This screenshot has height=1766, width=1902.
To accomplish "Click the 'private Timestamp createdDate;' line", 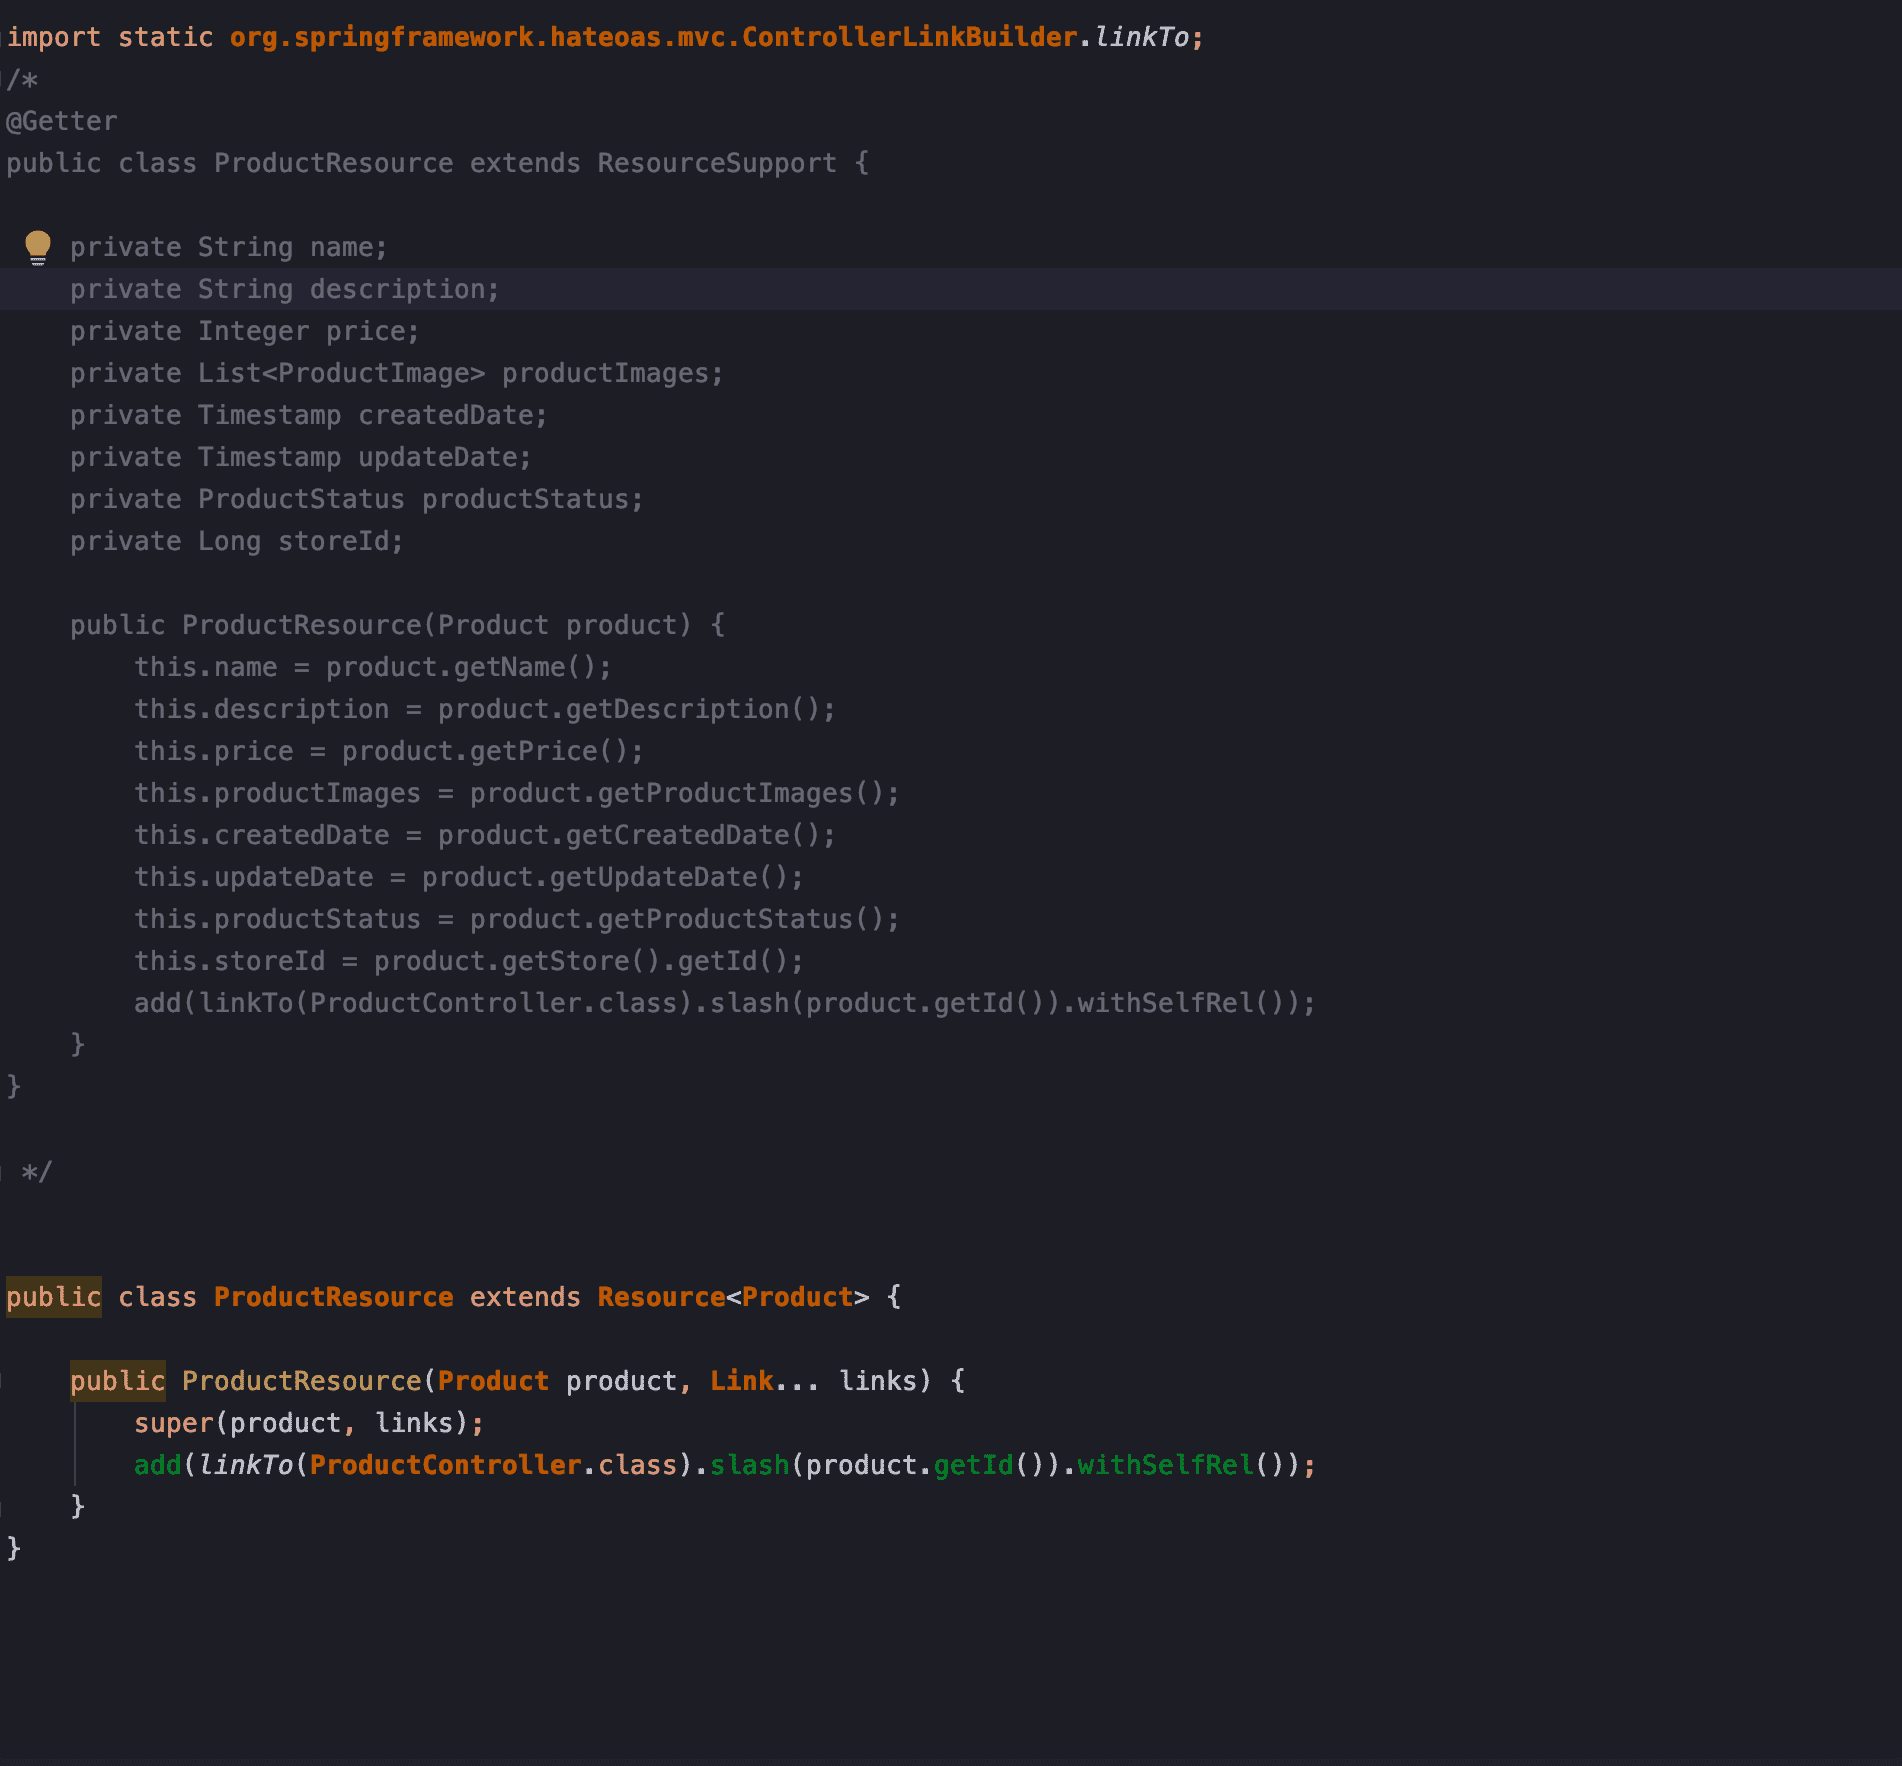I will pyautogui.click(x=308, y=415).
